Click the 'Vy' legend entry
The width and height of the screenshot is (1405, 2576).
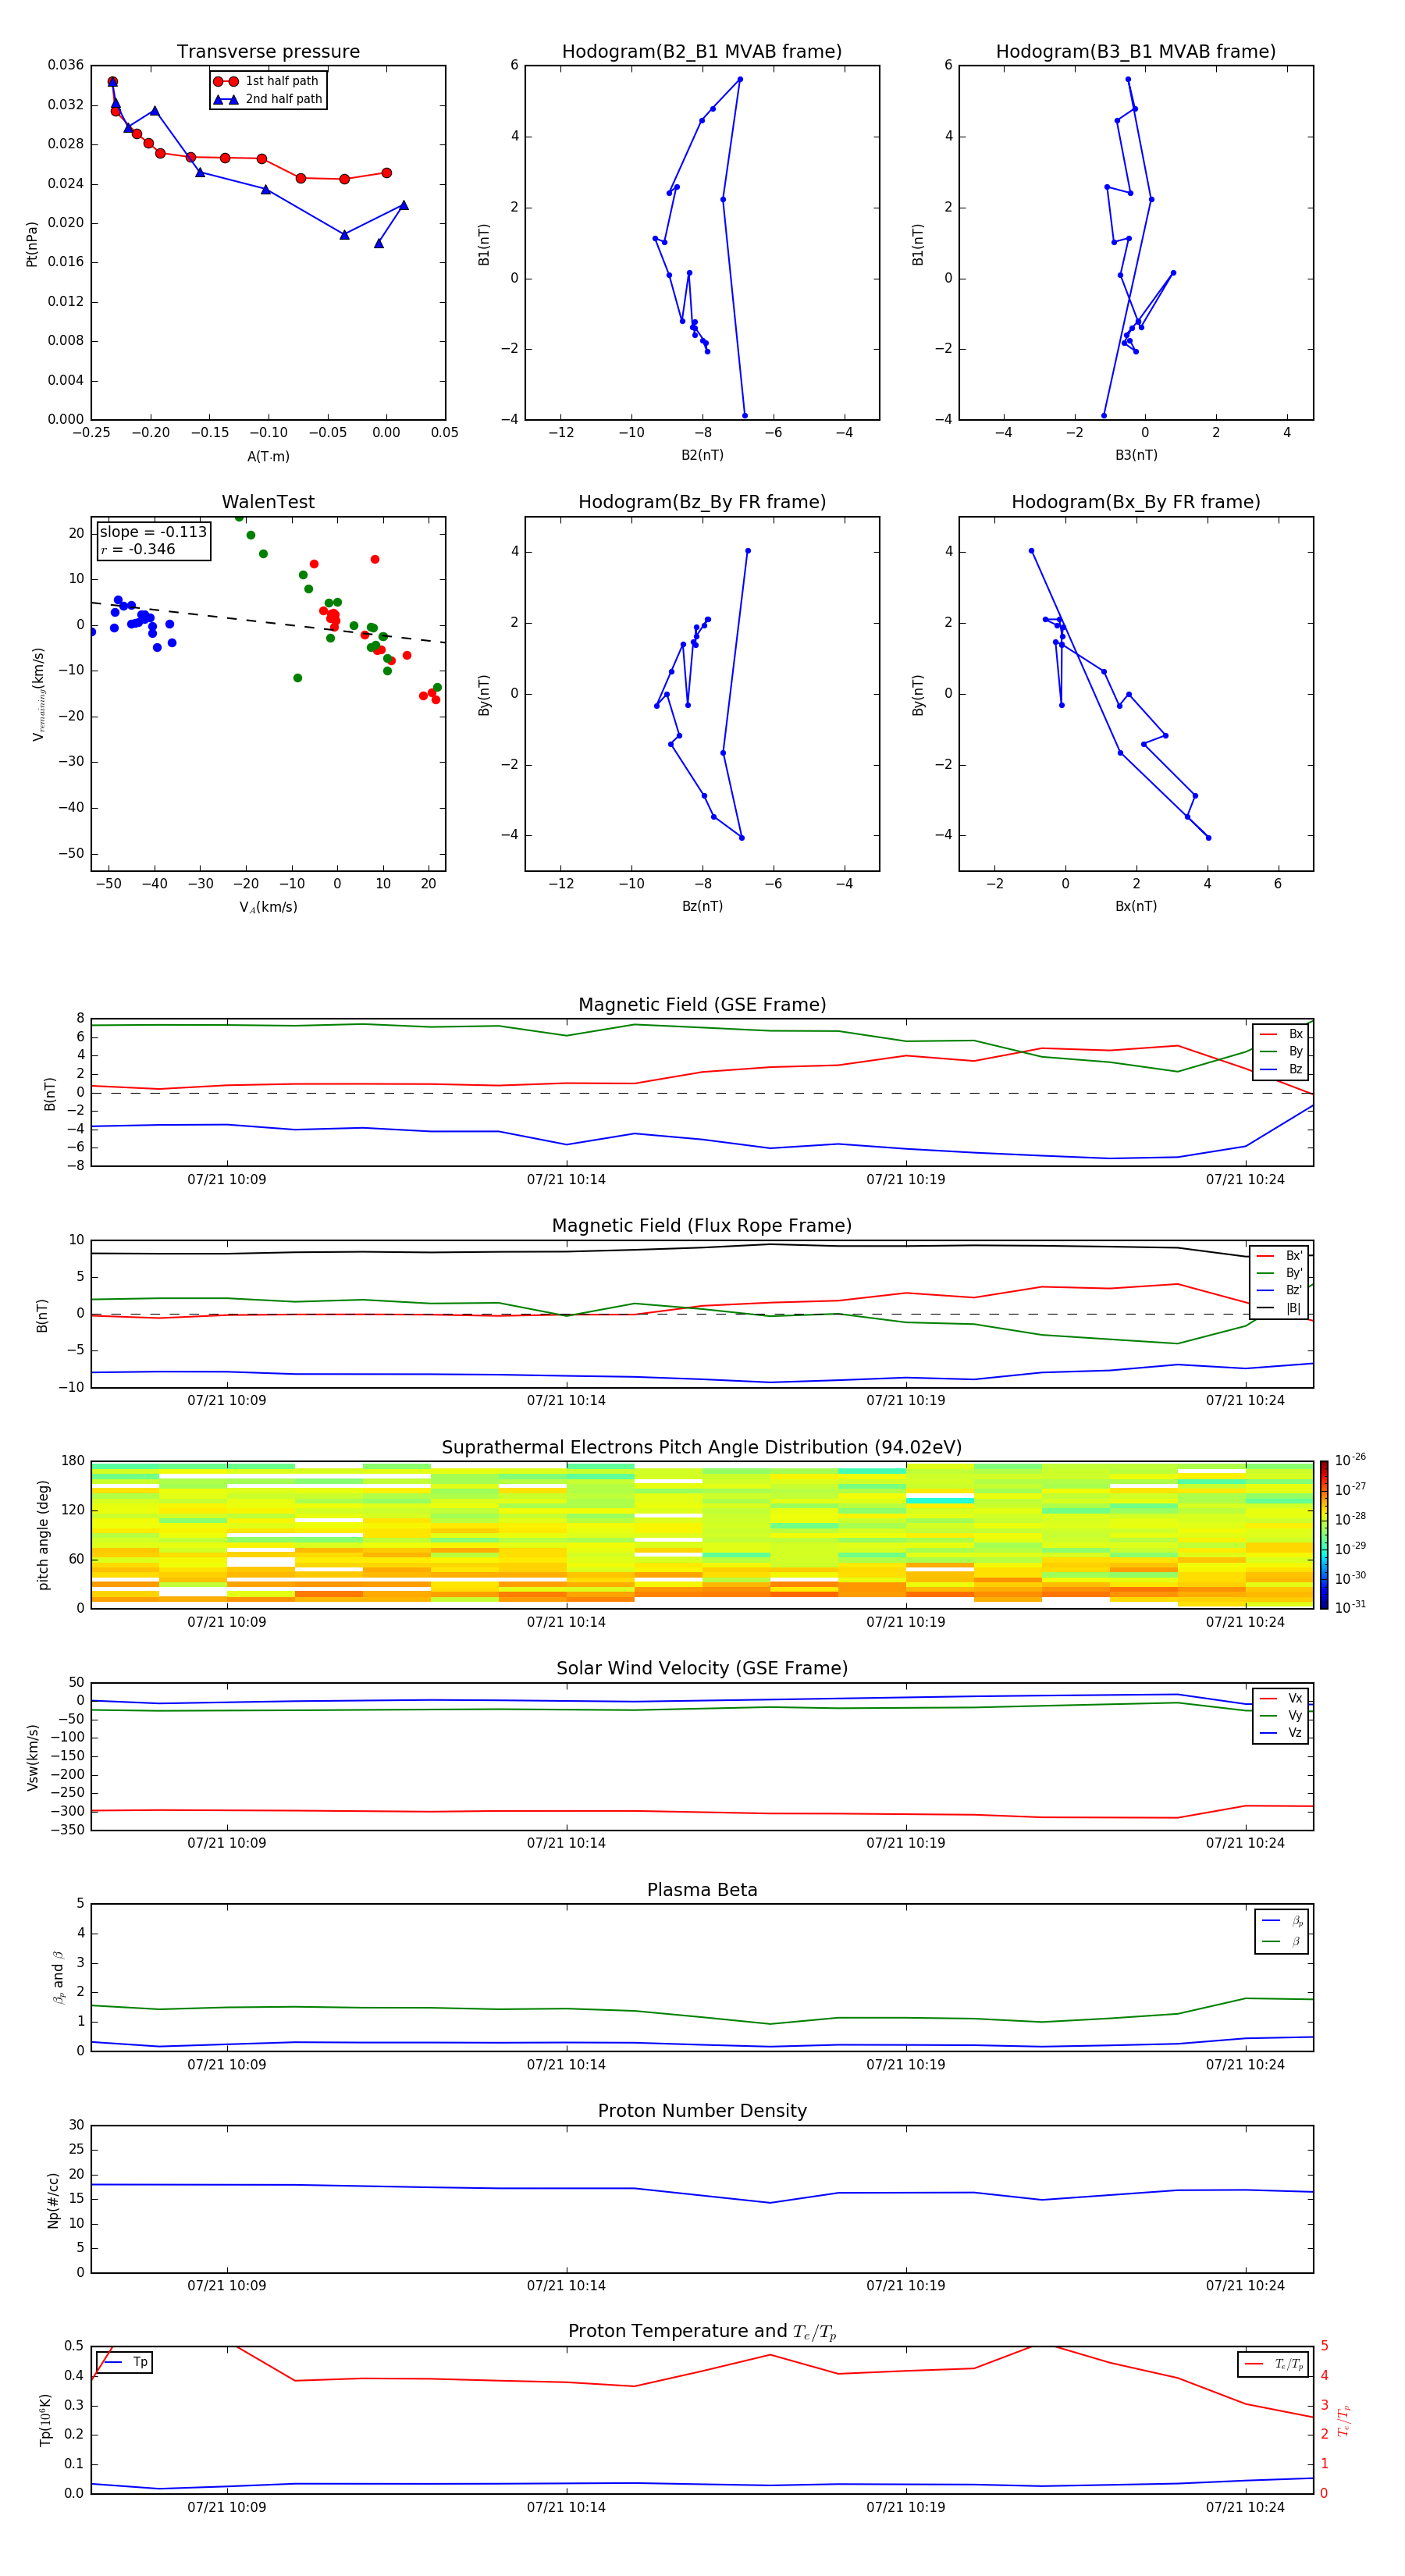pos(1281,1716)
